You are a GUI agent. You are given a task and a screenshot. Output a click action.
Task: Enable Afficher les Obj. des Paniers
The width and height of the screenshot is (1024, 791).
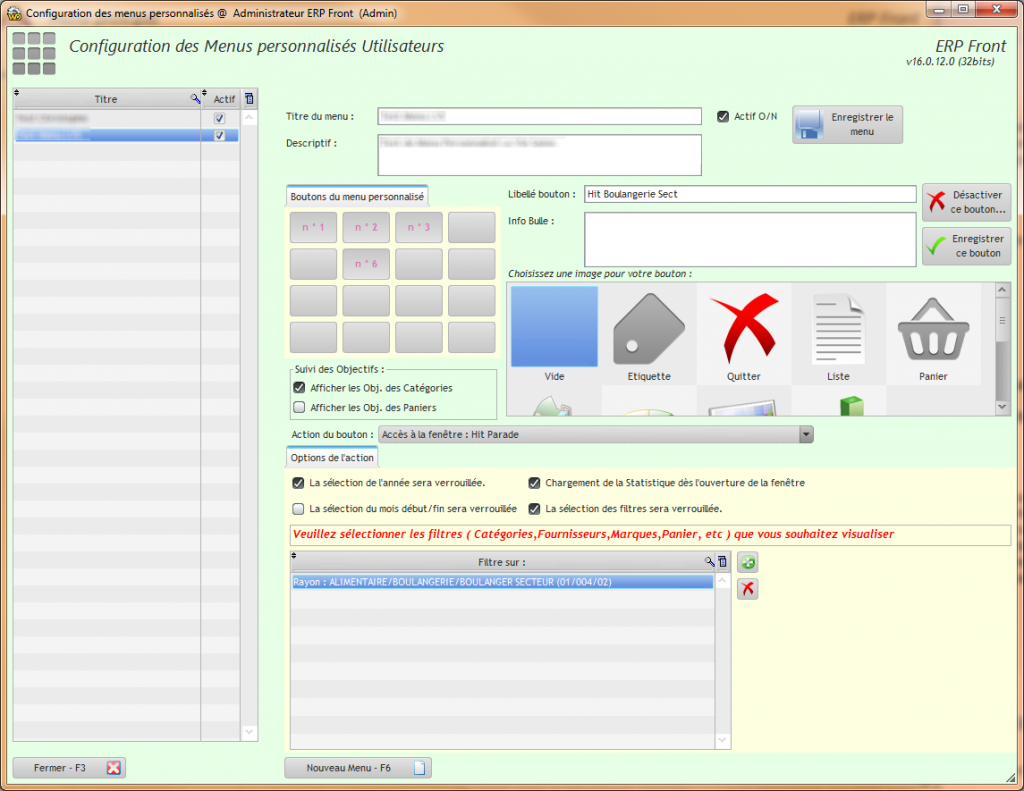click(299, 407)
